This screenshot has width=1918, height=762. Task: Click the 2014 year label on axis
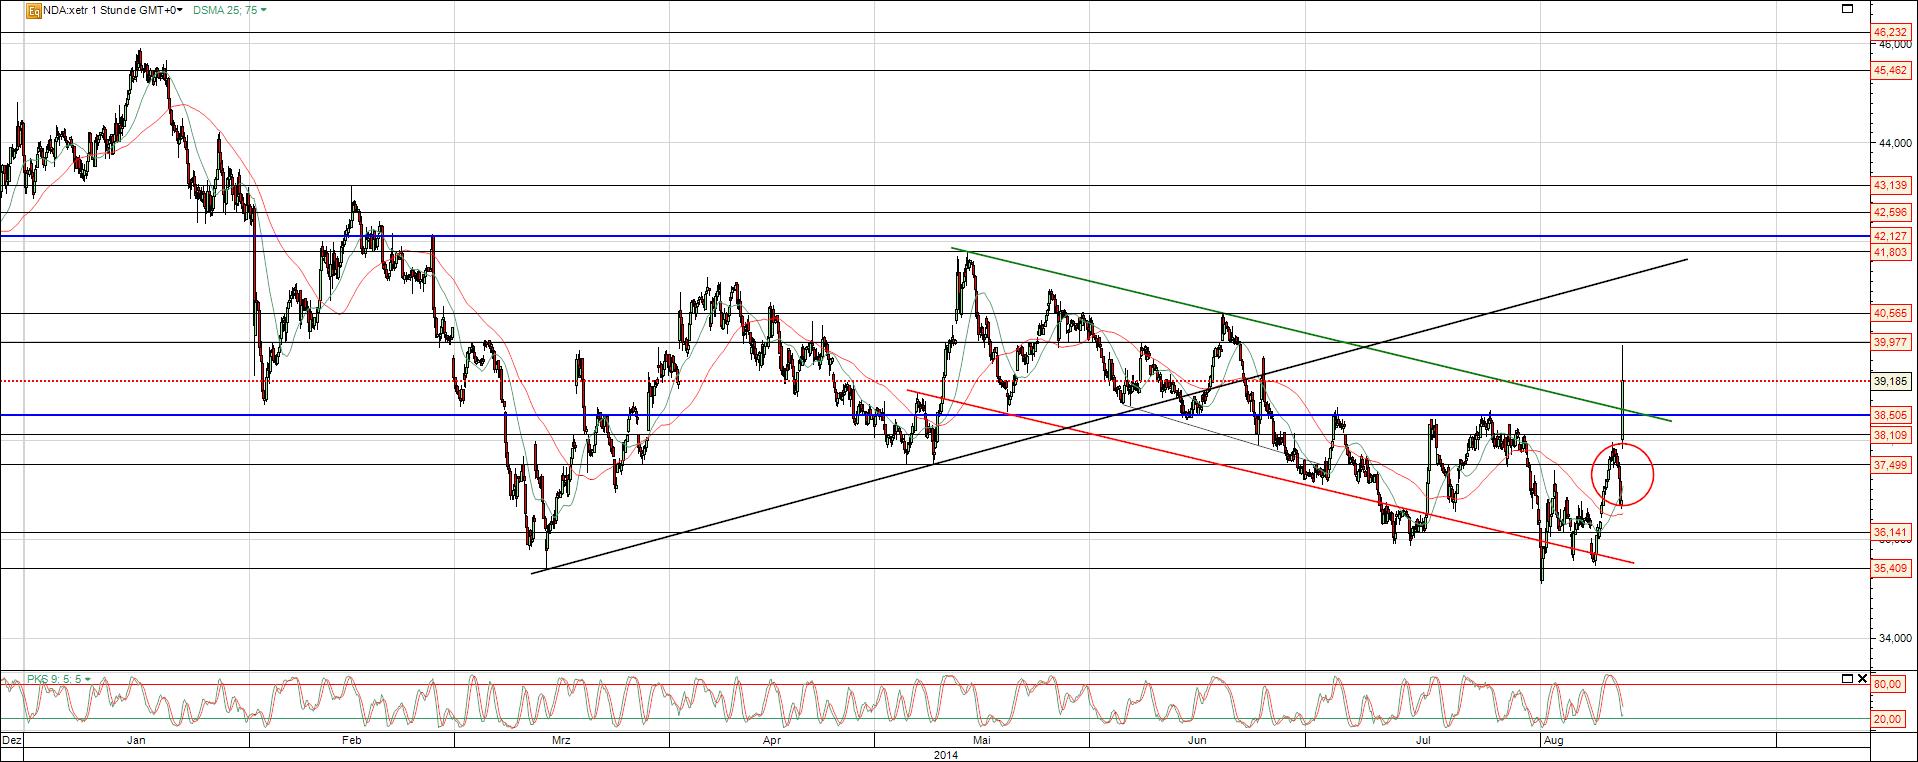(945, 755)
